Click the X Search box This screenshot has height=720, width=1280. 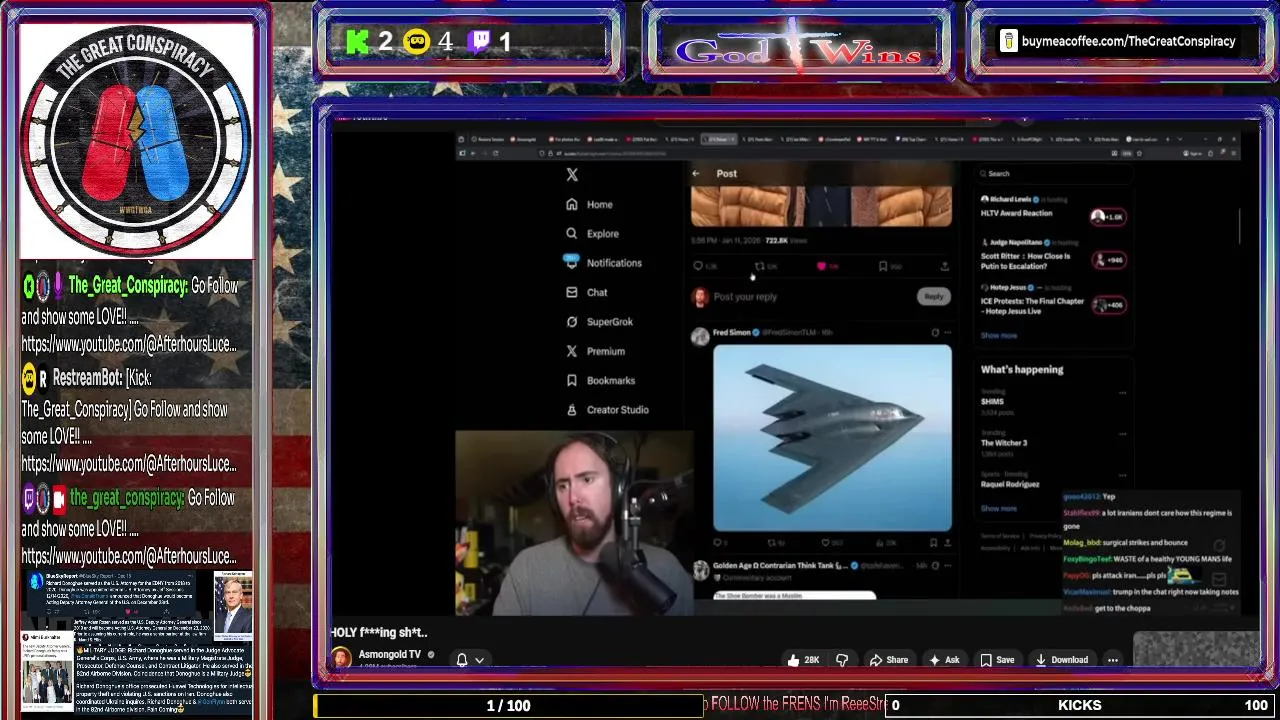click(x=1055, y=174)
